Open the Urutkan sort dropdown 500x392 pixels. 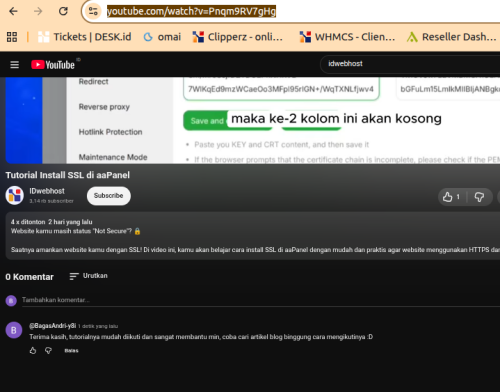click(88, 276)
